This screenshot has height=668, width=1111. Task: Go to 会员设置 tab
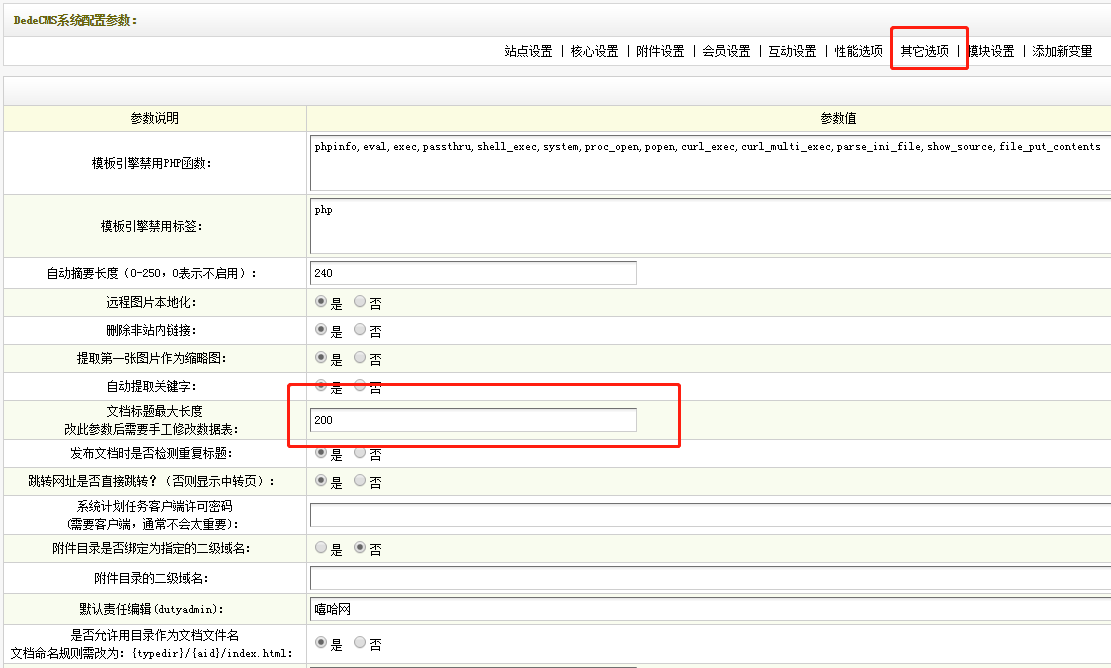(726, 51)
